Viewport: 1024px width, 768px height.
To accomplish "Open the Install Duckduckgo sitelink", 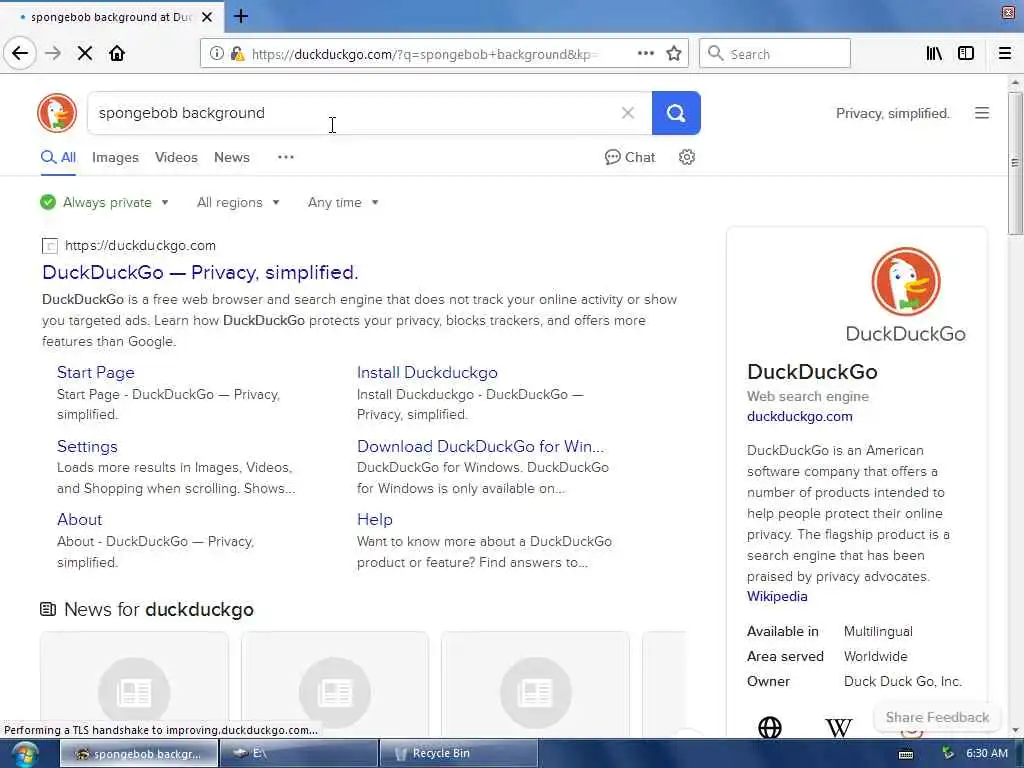I will coord(427,372).
